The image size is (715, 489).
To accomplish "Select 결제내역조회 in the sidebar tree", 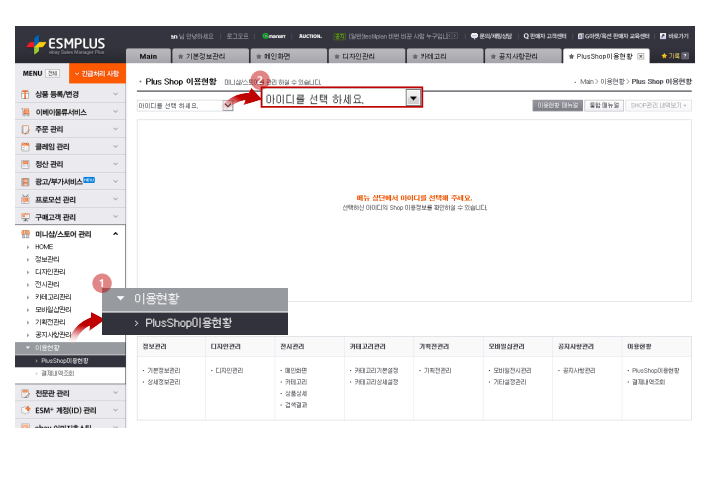I will (x=57, y=373).
